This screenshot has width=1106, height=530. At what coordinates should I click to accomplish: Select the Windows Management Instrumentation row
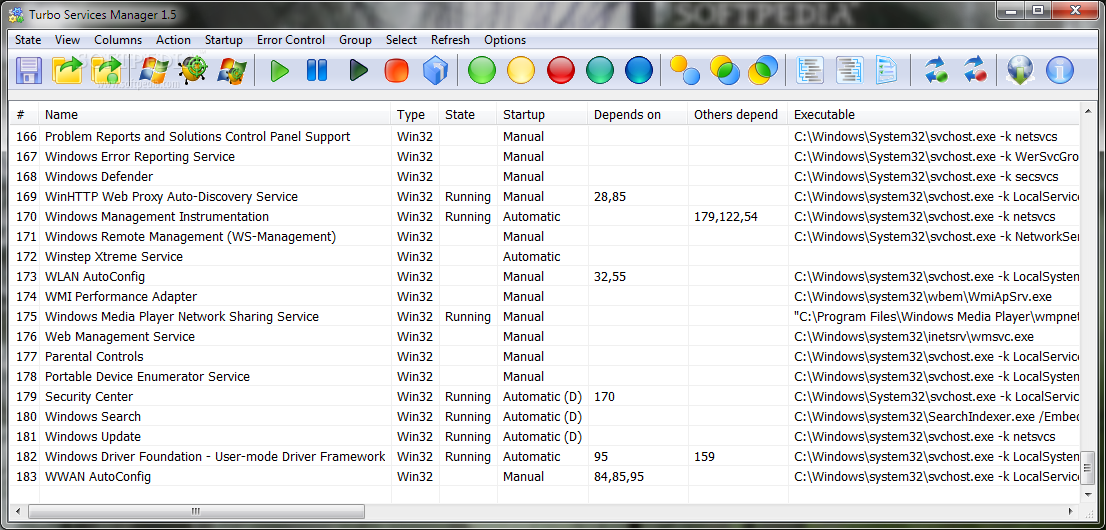(545, 217)
